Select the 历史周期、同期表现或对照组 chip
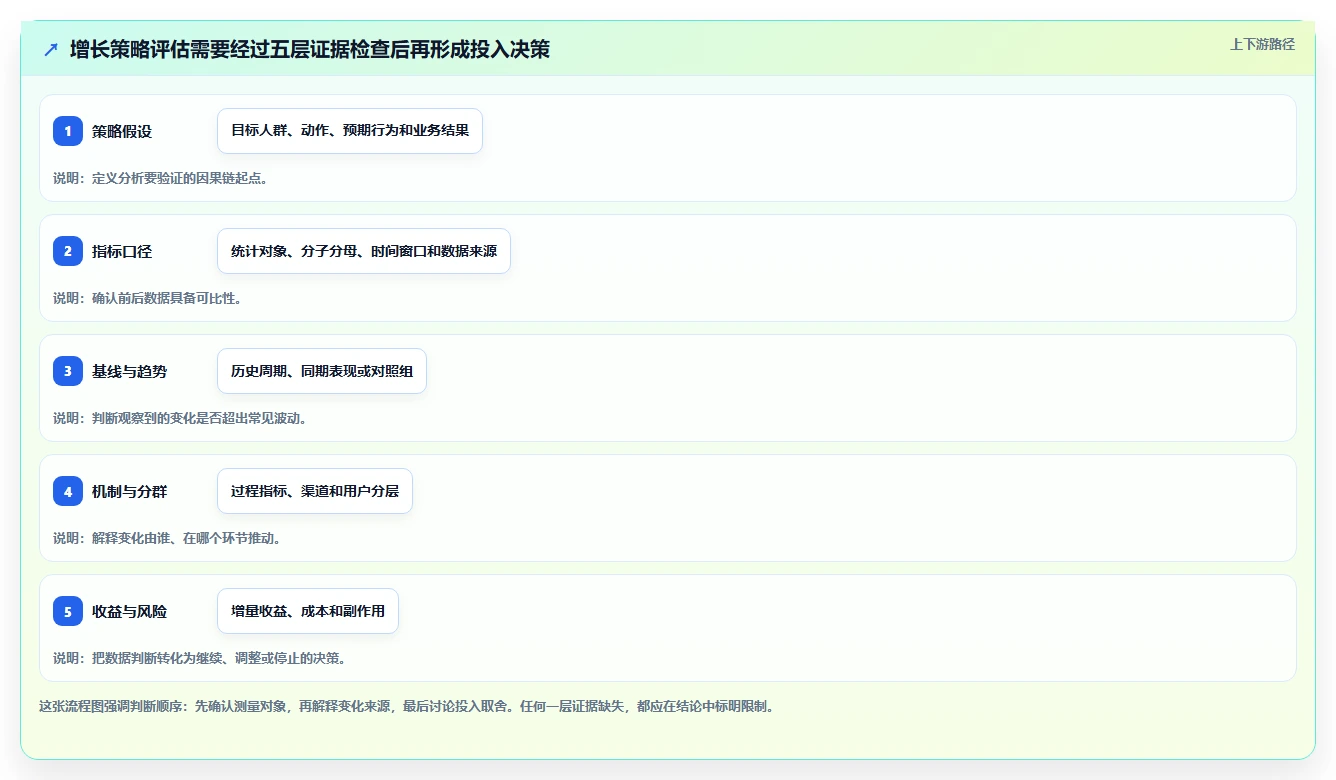This screenshot has width=1336, height=780. point(322,371)
